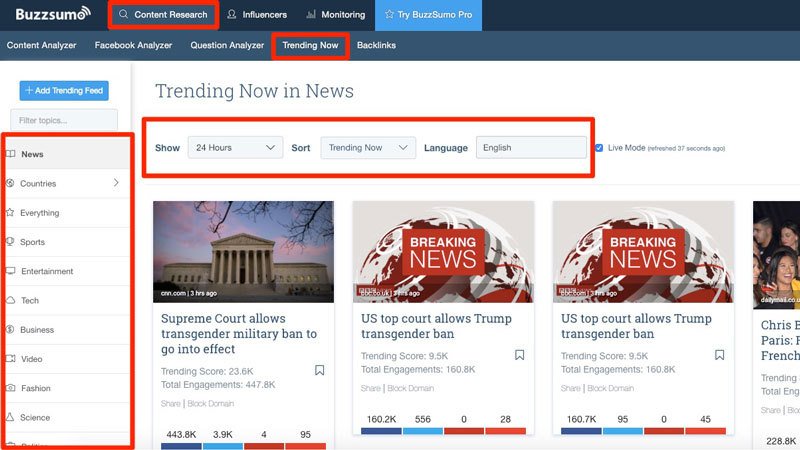Screen dimensions: 800x450
Task: Open the Influencers tab
Action: click(257, 14)
